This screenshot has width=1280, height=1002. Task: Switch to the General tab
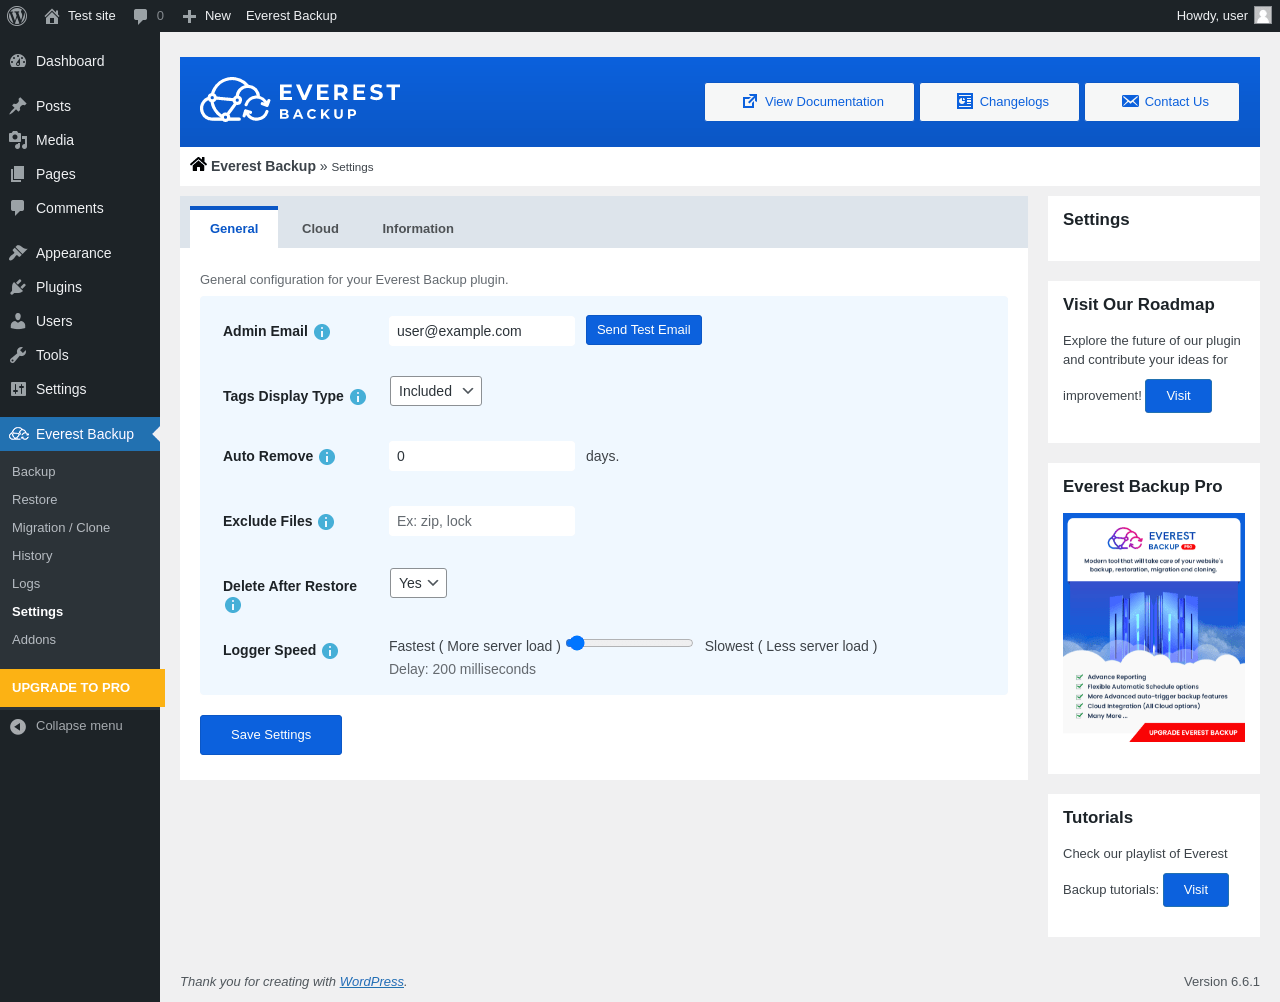[234, 228]
